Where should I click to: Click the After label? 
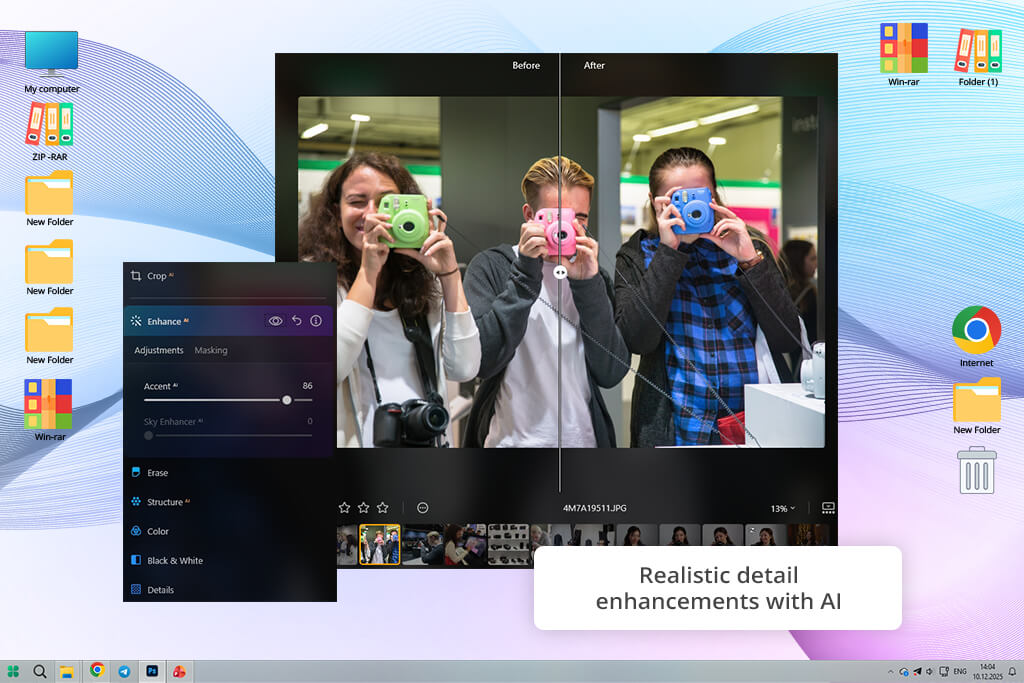click(594, 65)
